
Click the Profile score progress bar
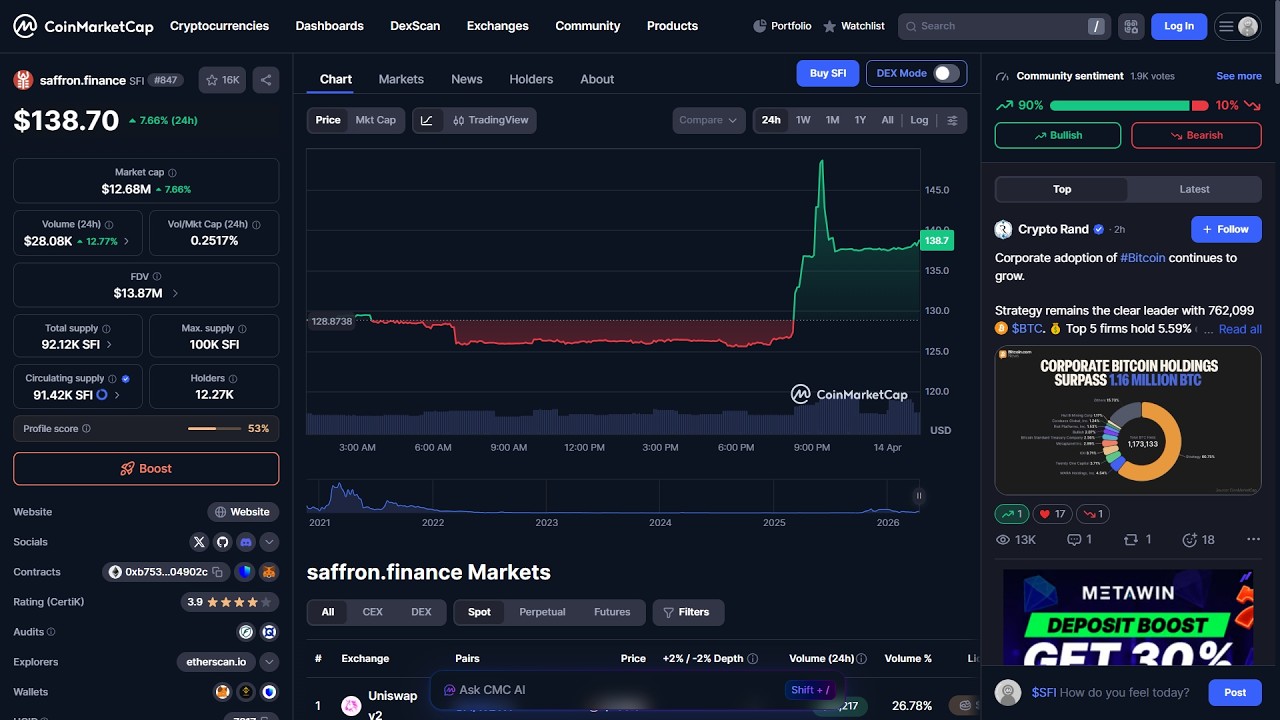click(x=215, y=429)
